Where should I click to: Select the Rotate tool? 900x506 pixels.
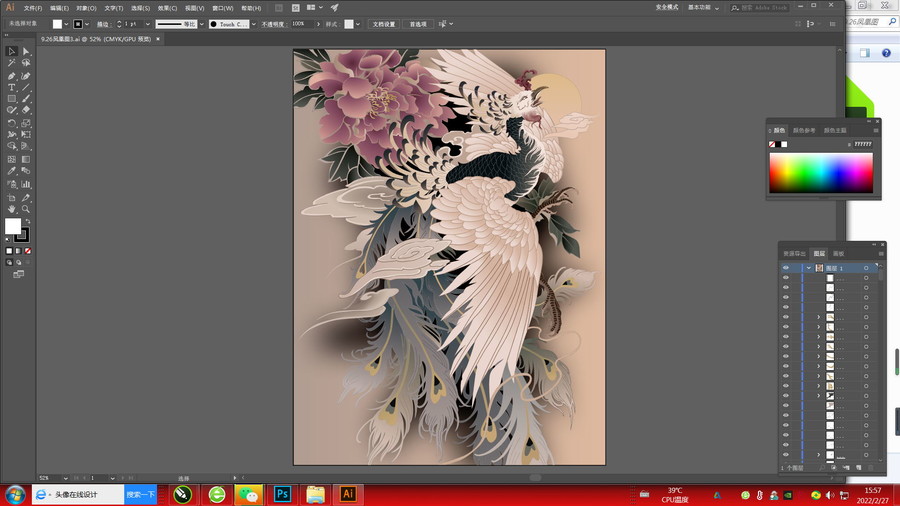click(11, 123)
